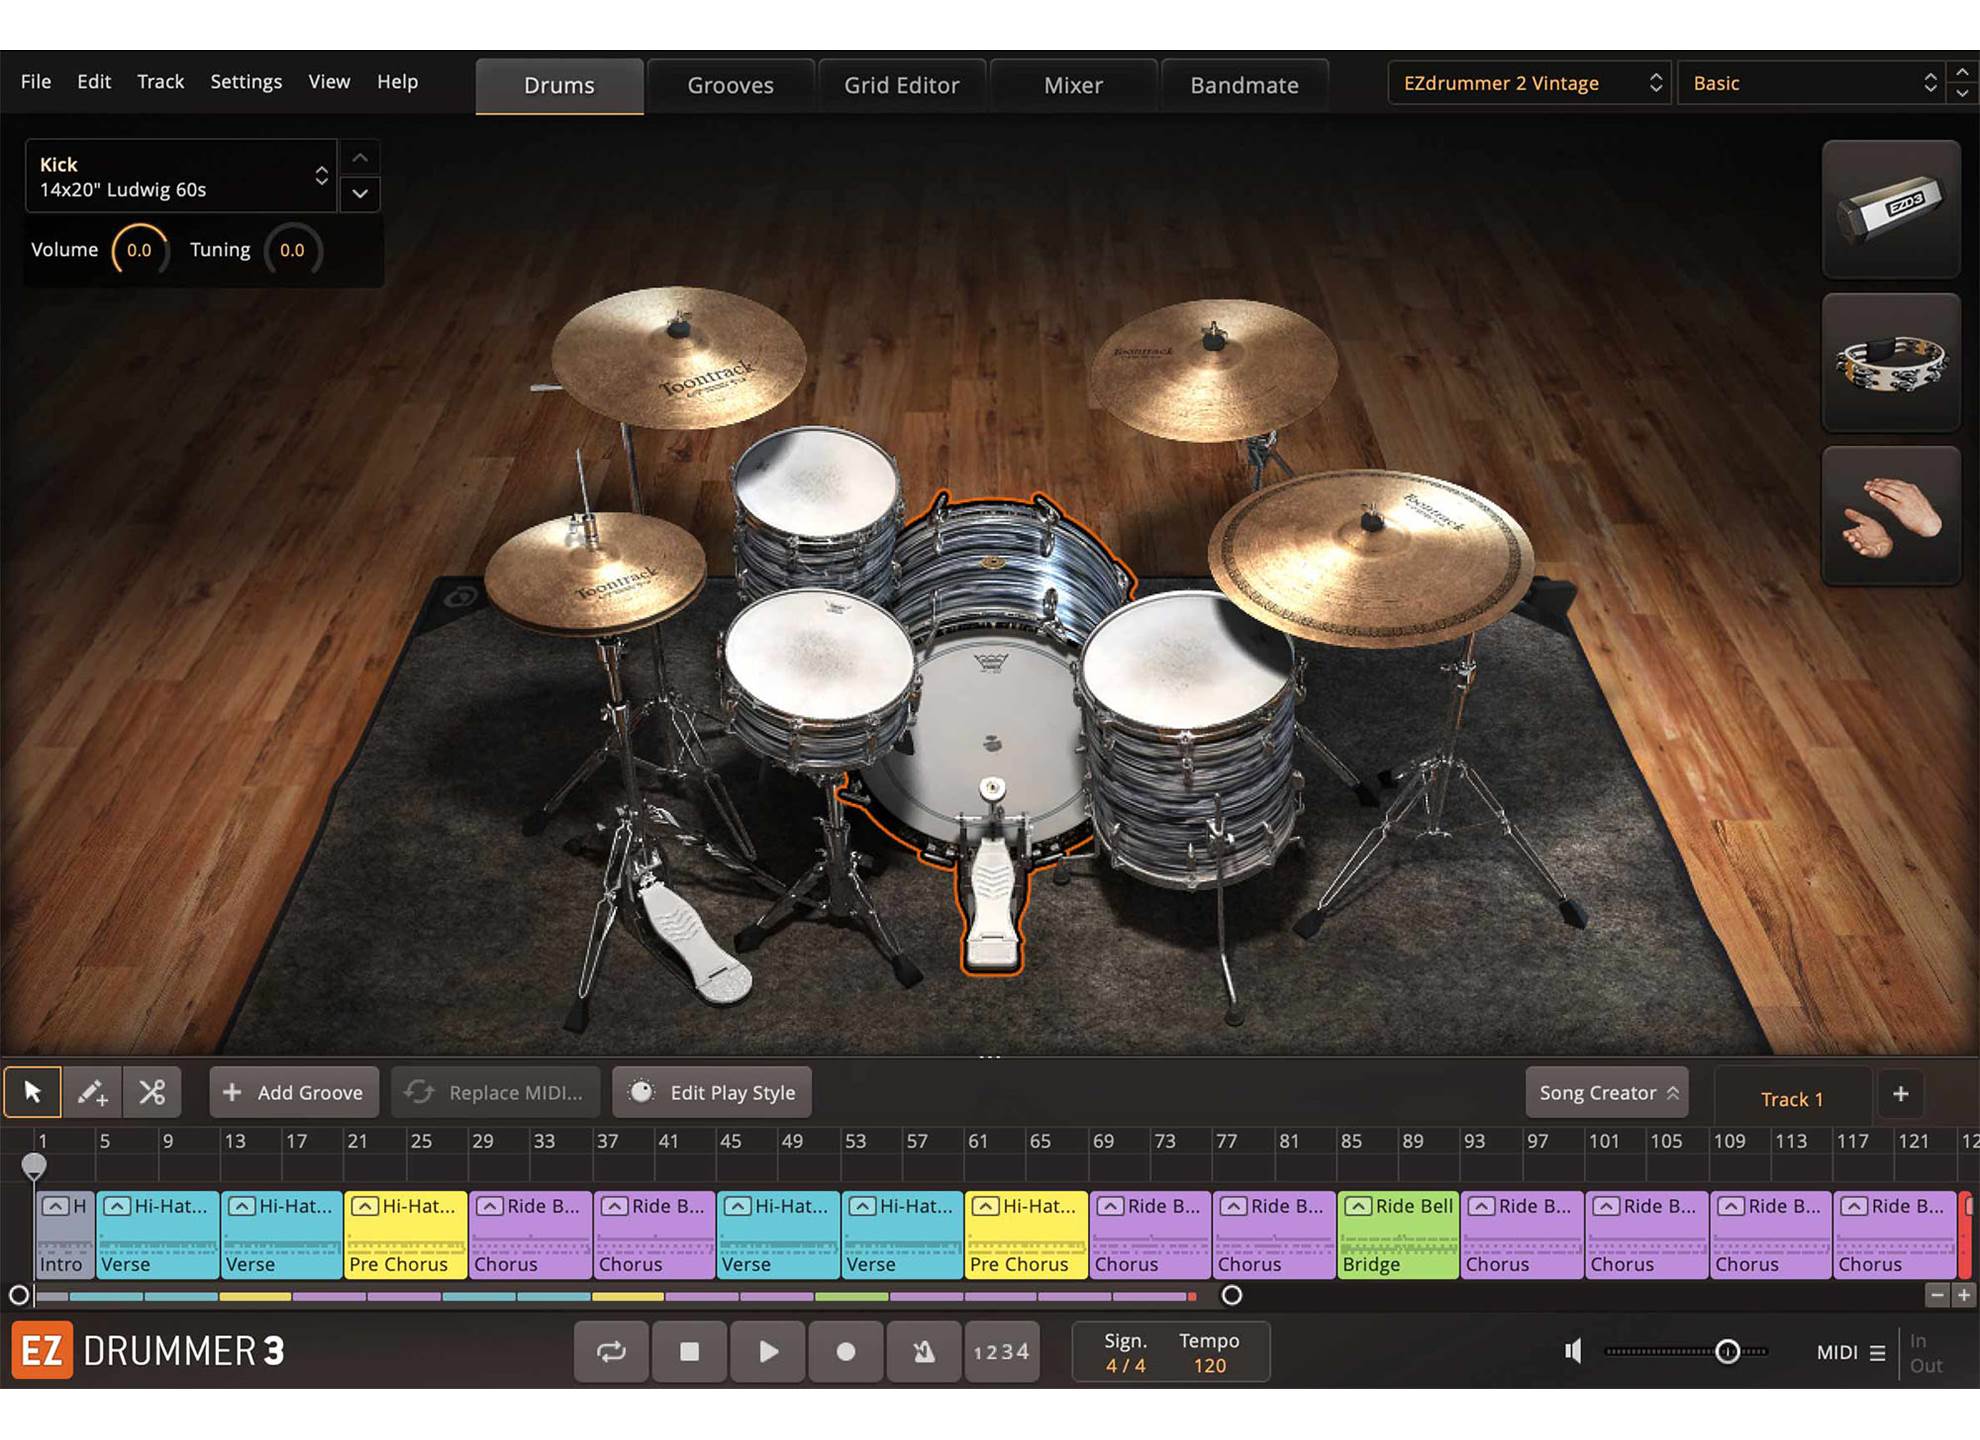Select the green Bridge block in timeline

click(1398, 1236)
